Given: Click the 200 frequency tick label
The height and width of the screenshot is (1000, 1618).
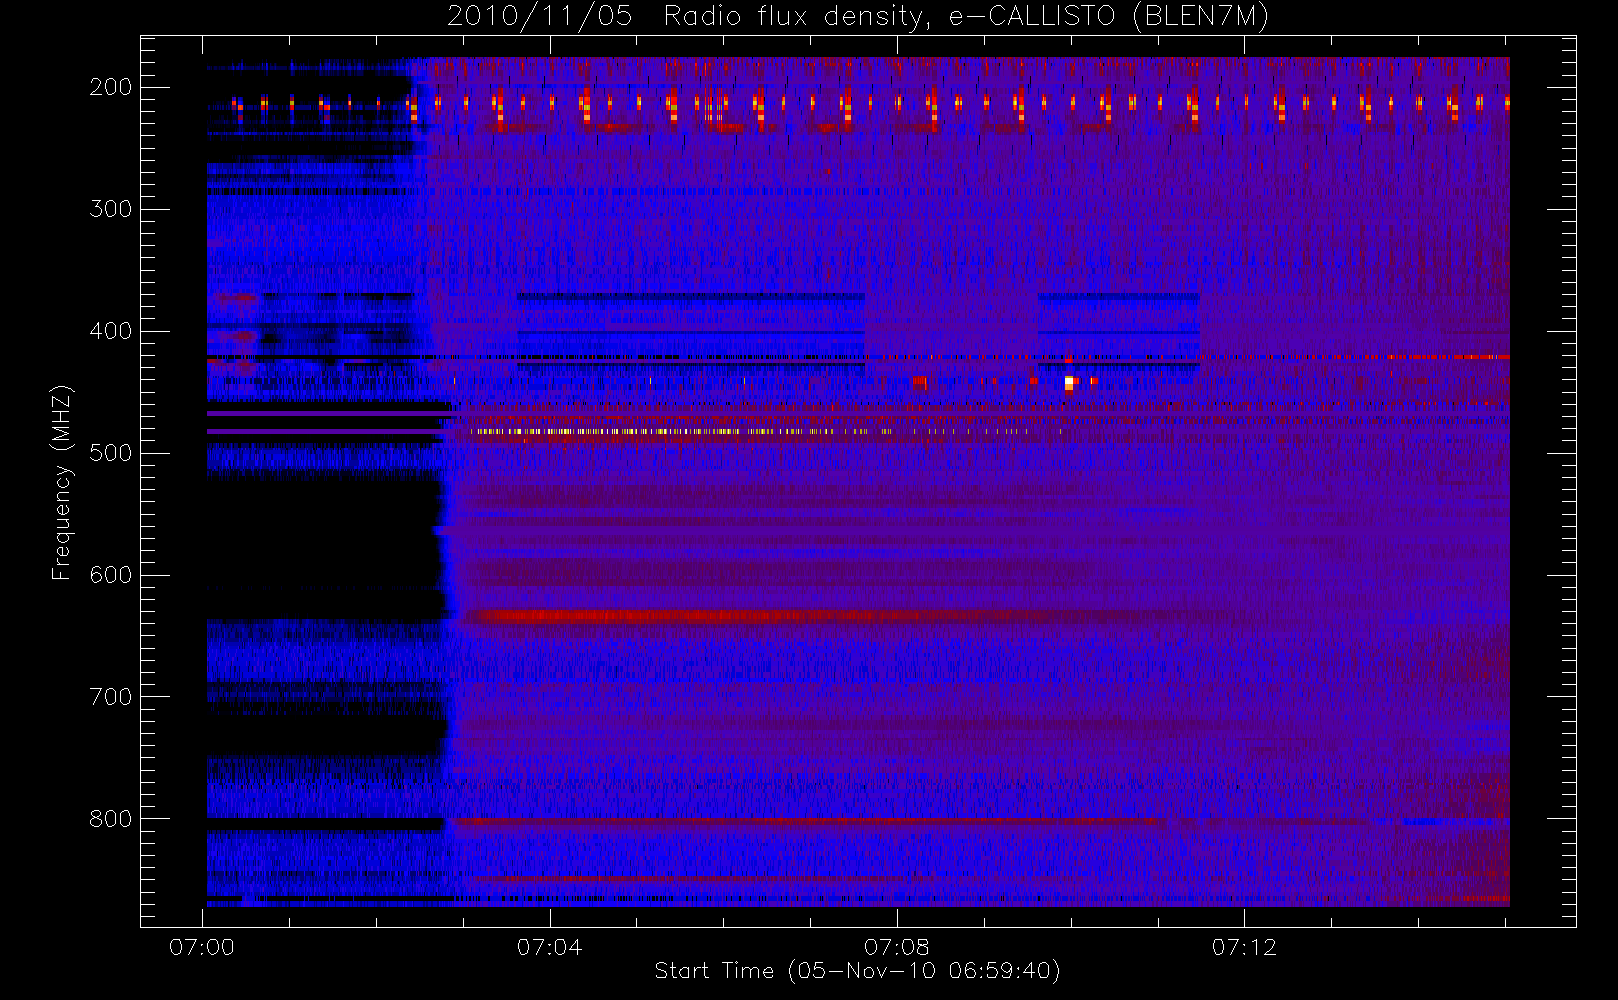Looking at the screenshot, I should (110, 87).
